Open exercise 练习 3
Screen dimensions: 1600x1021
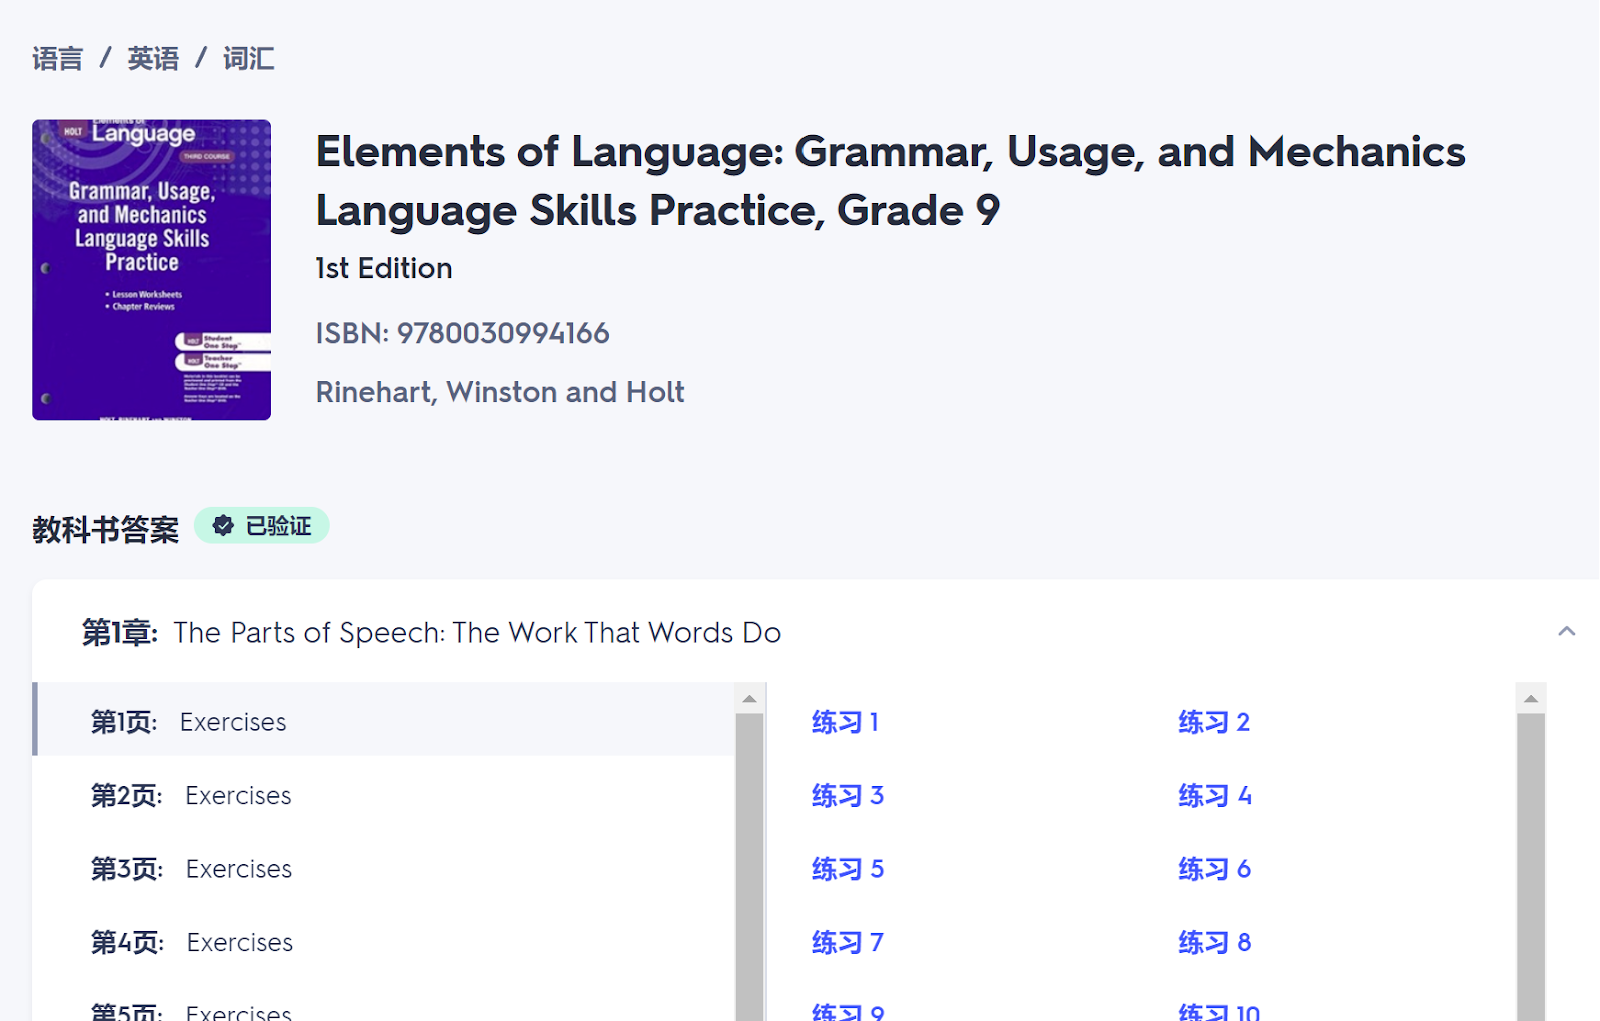pos(848,796)
